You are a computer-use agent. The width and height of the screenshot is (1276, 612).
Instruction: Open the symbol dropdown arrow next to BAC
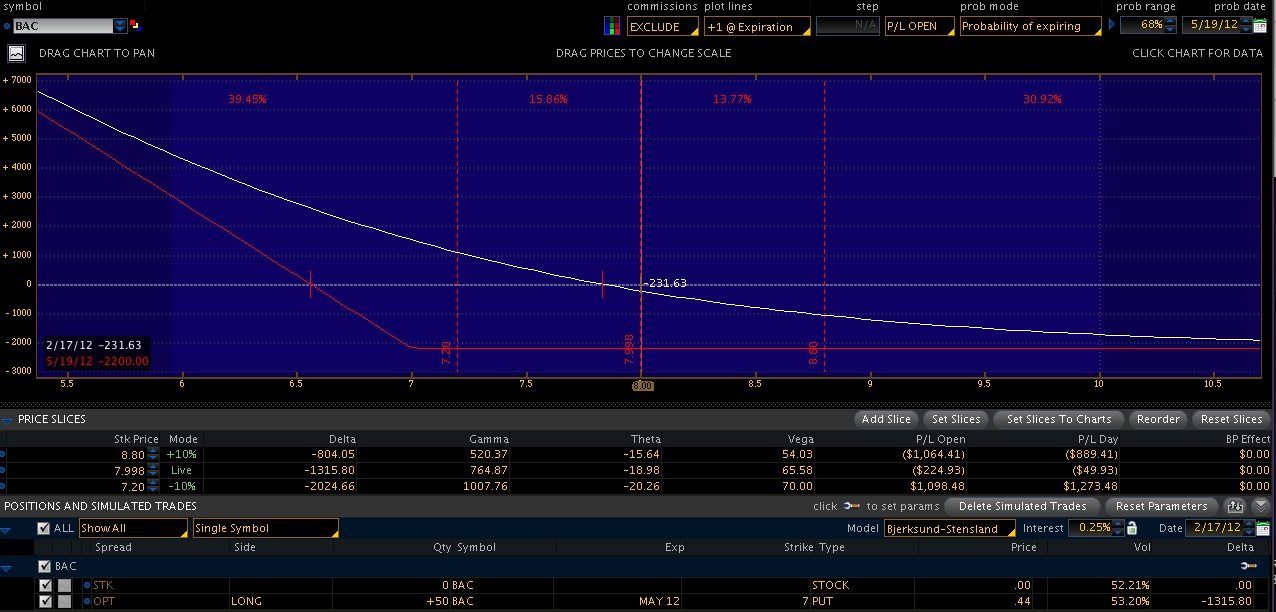121,26
